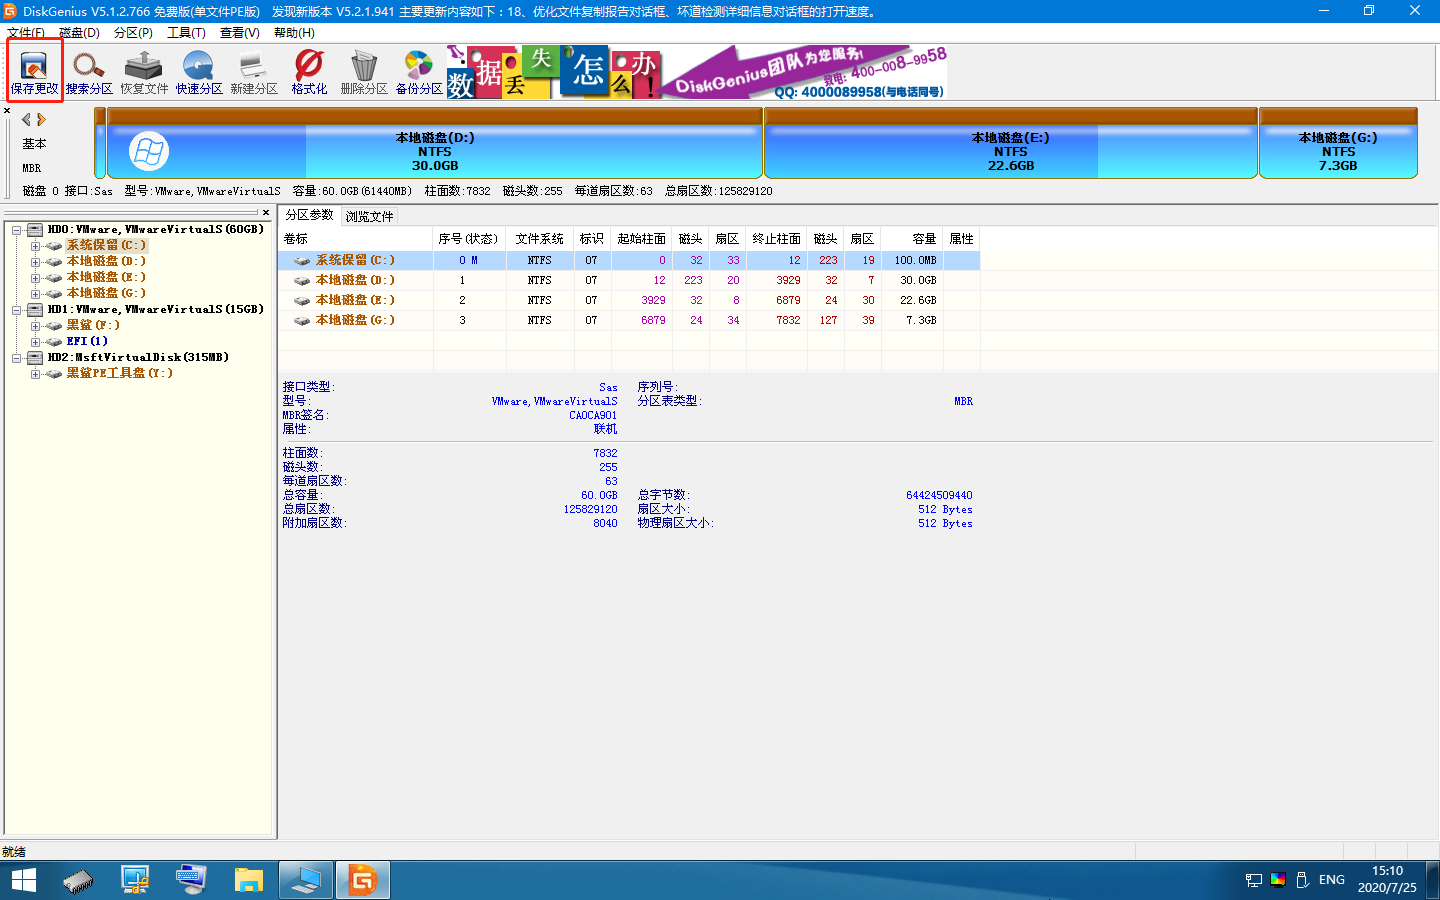Open the 磁盘(D) menu
The height and width of the screenshot is (900, 1440).
pyautogui.click(x=79, y=32)
